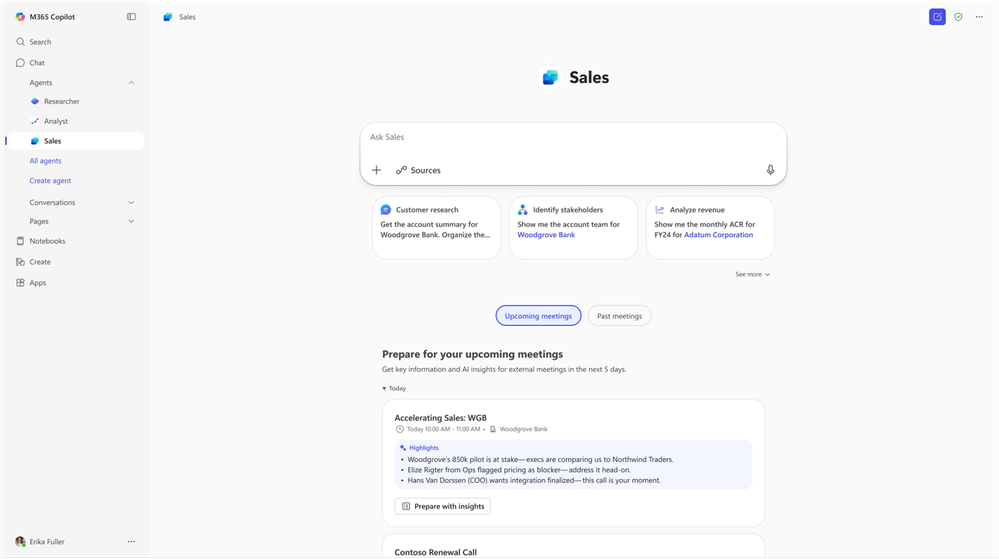Collapse the Agents section
The width and height of the screenshot is (999, 559).
tap(131, 83)
